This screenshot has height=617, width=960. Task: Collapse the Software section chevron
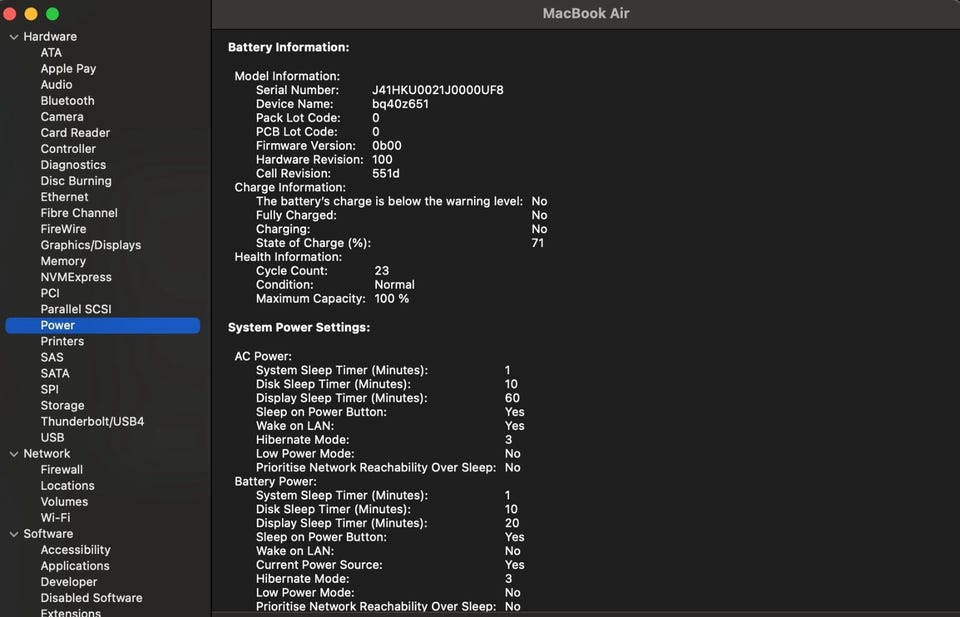(x=13, y=534)
